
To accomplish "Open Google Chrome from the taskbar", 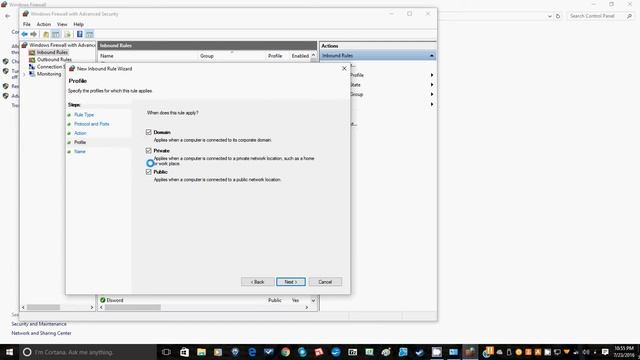I will coord(285,352).
